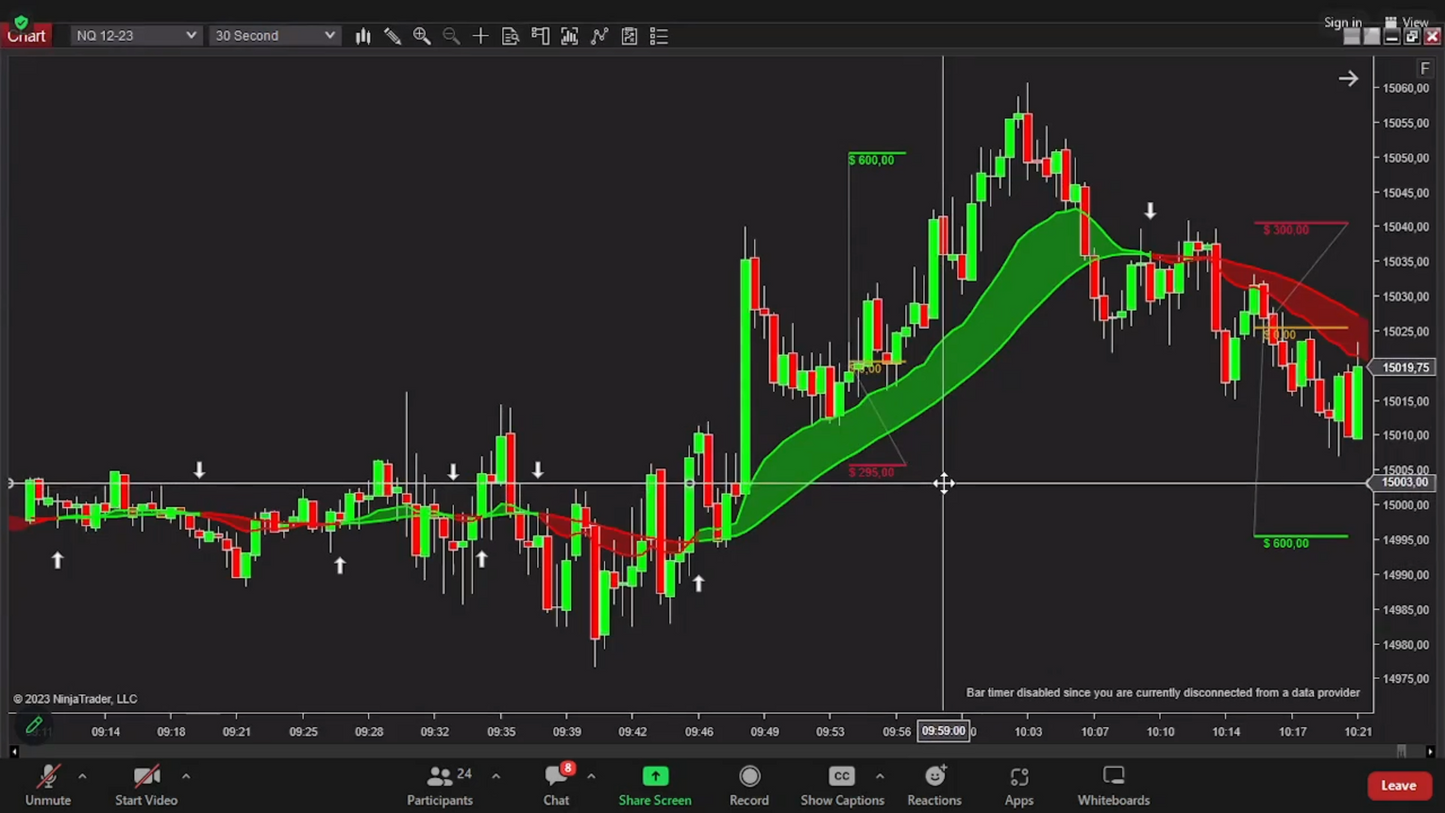This screenshot has width=1445, height=813.
Task: Open the drawing tools pencil icon
Action: [393, 36]
